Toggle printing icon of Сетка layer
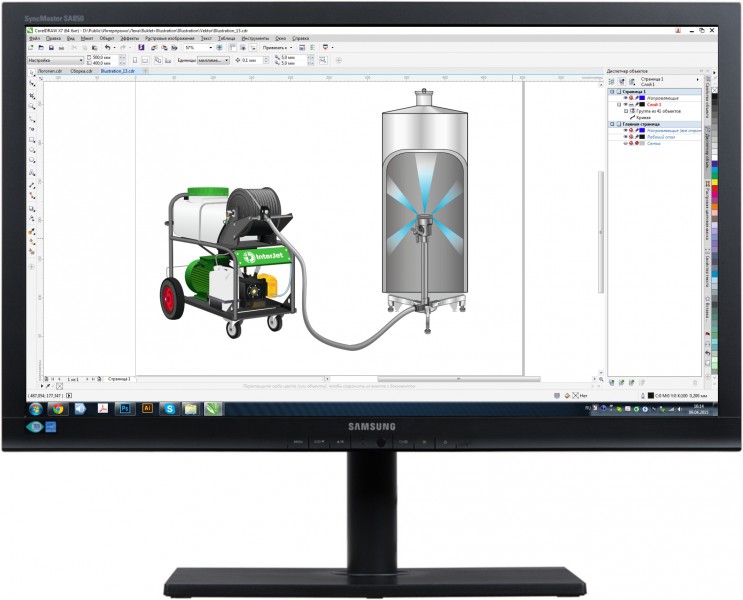The width and height of the screenshot is (743, 600). point(631,143)
